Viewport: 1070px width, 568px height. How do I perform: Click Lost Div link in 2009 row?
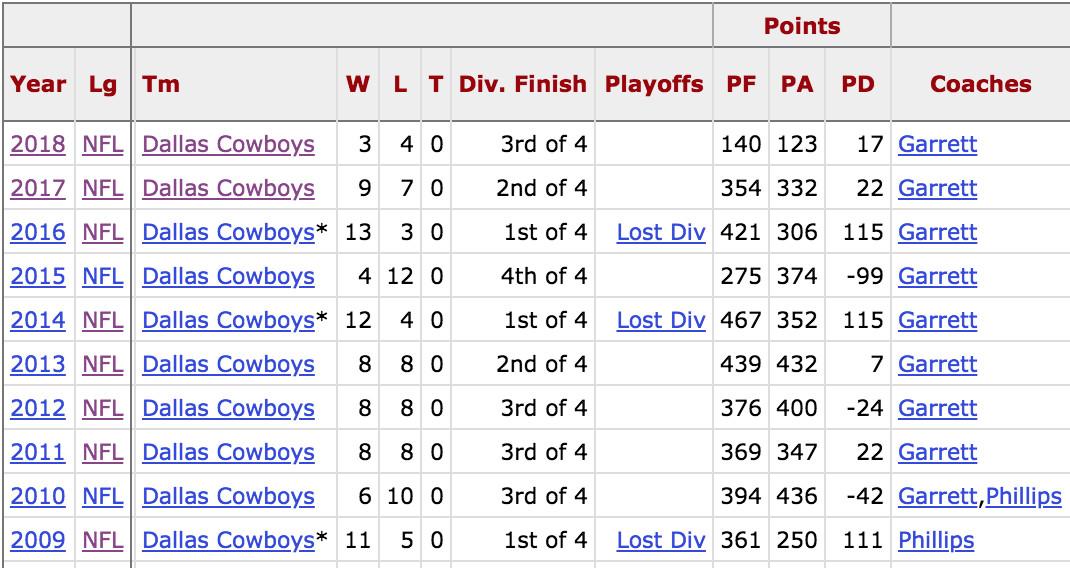[661, 540]
